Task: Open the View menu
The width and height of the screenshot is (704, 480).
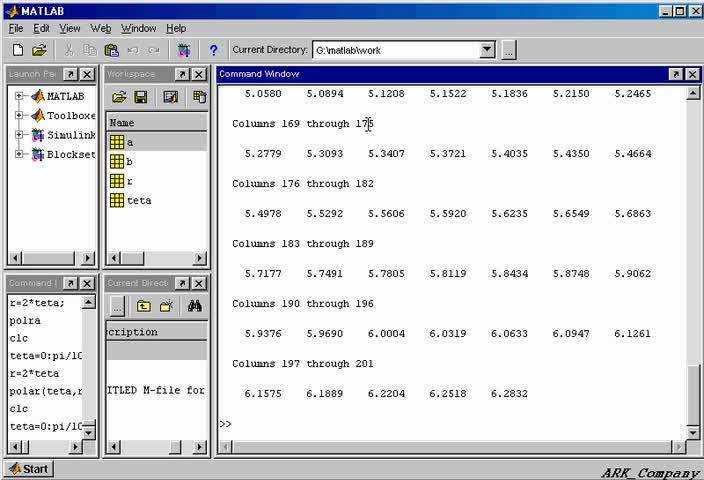Action: (70, 29)
